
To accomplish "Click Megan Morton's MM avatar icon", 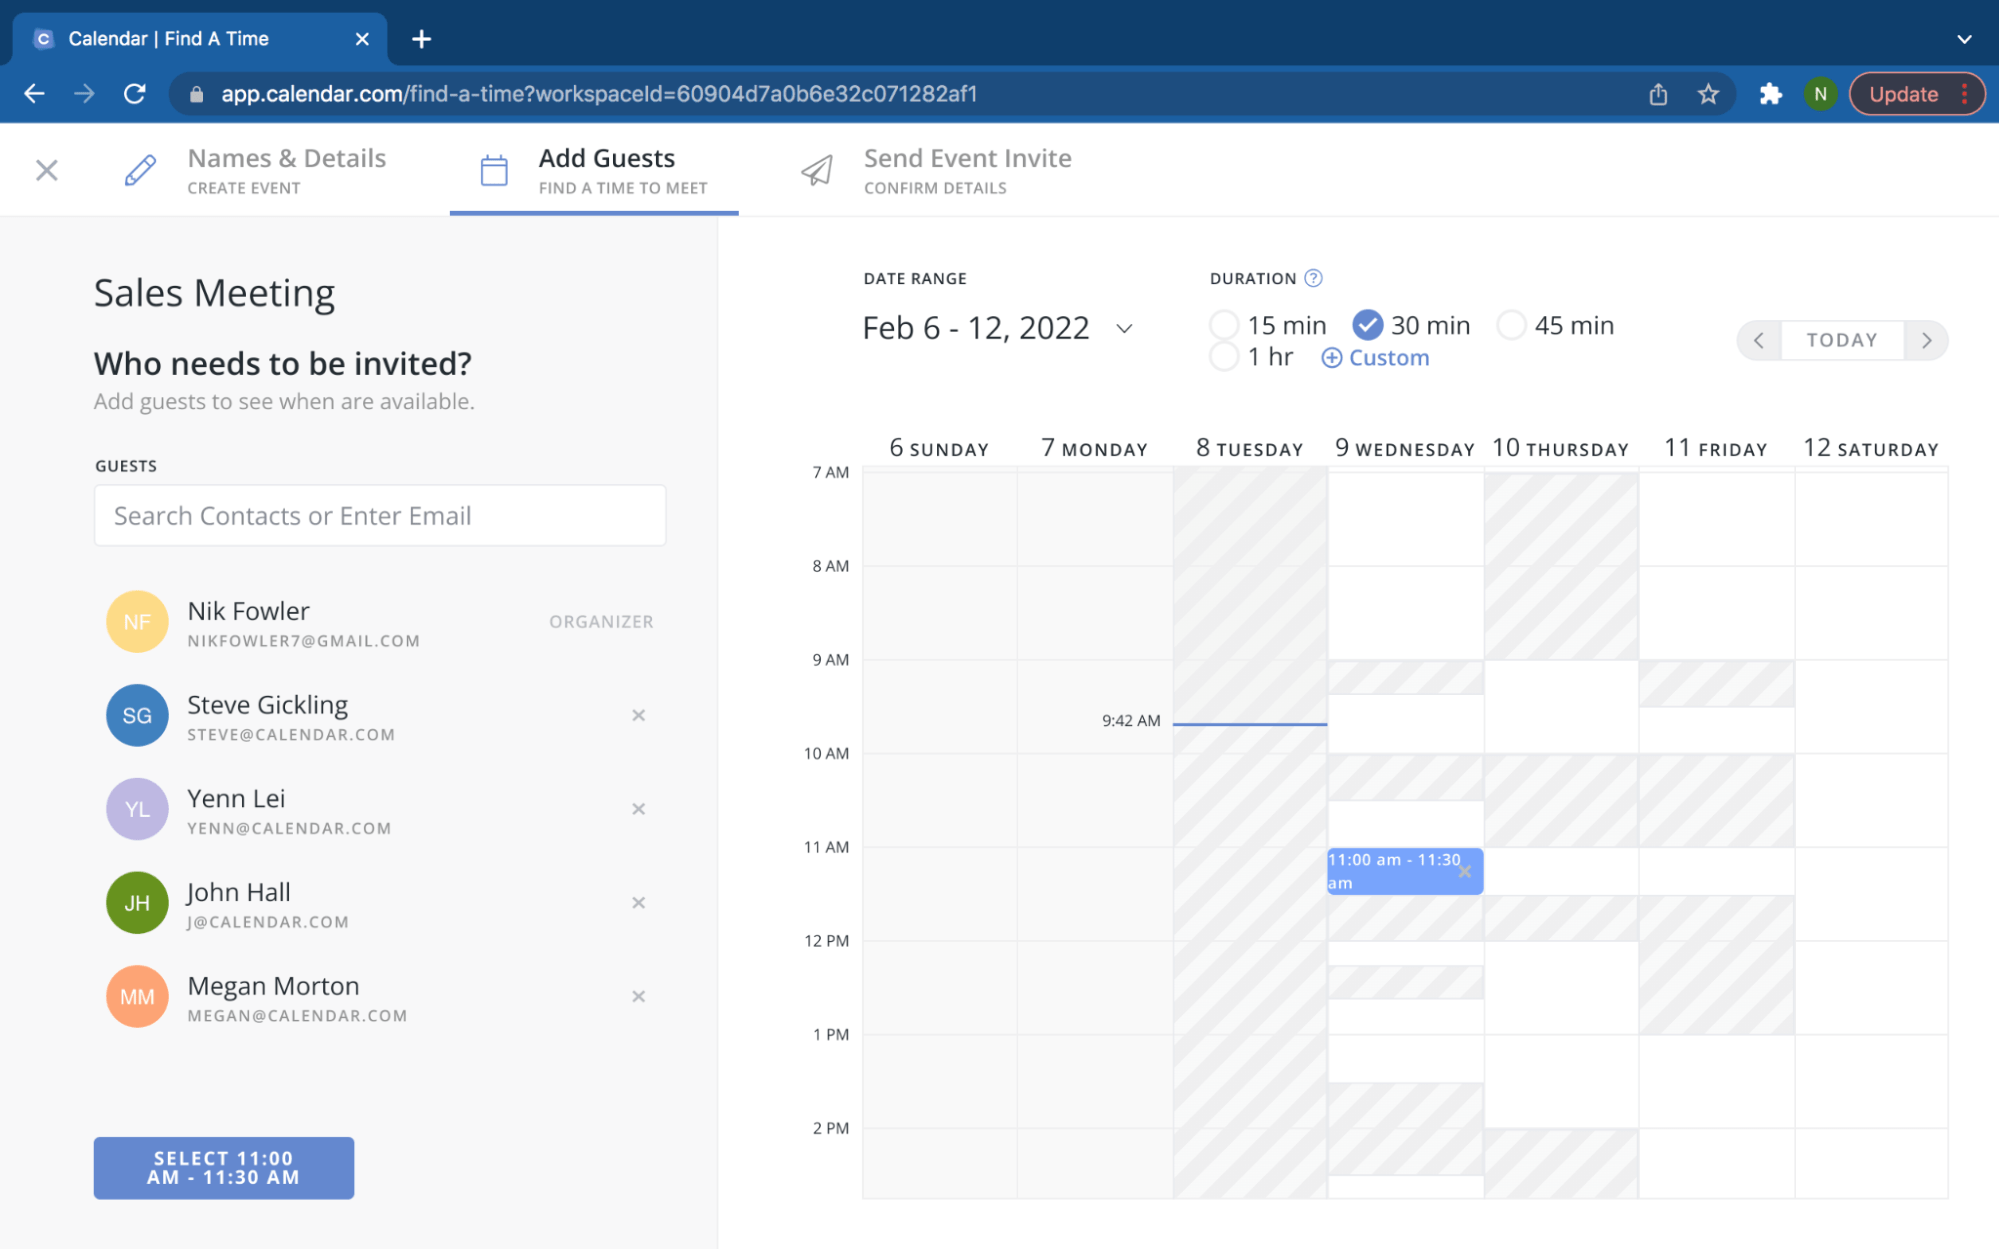I will tap(136, 996).
